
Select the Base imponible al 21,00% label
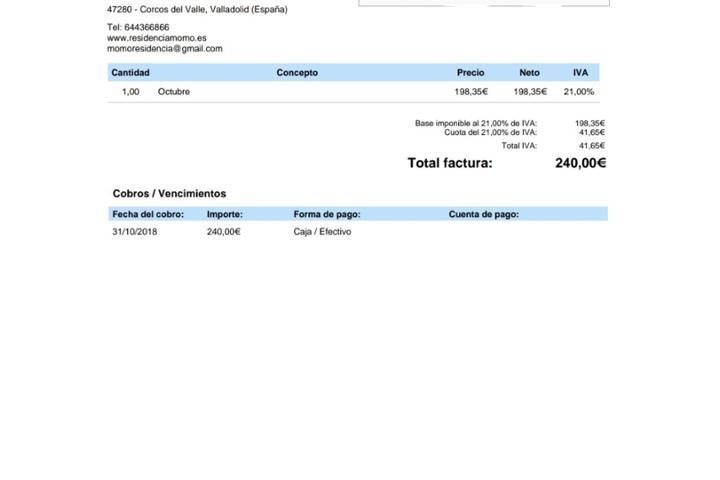(475, 124)
